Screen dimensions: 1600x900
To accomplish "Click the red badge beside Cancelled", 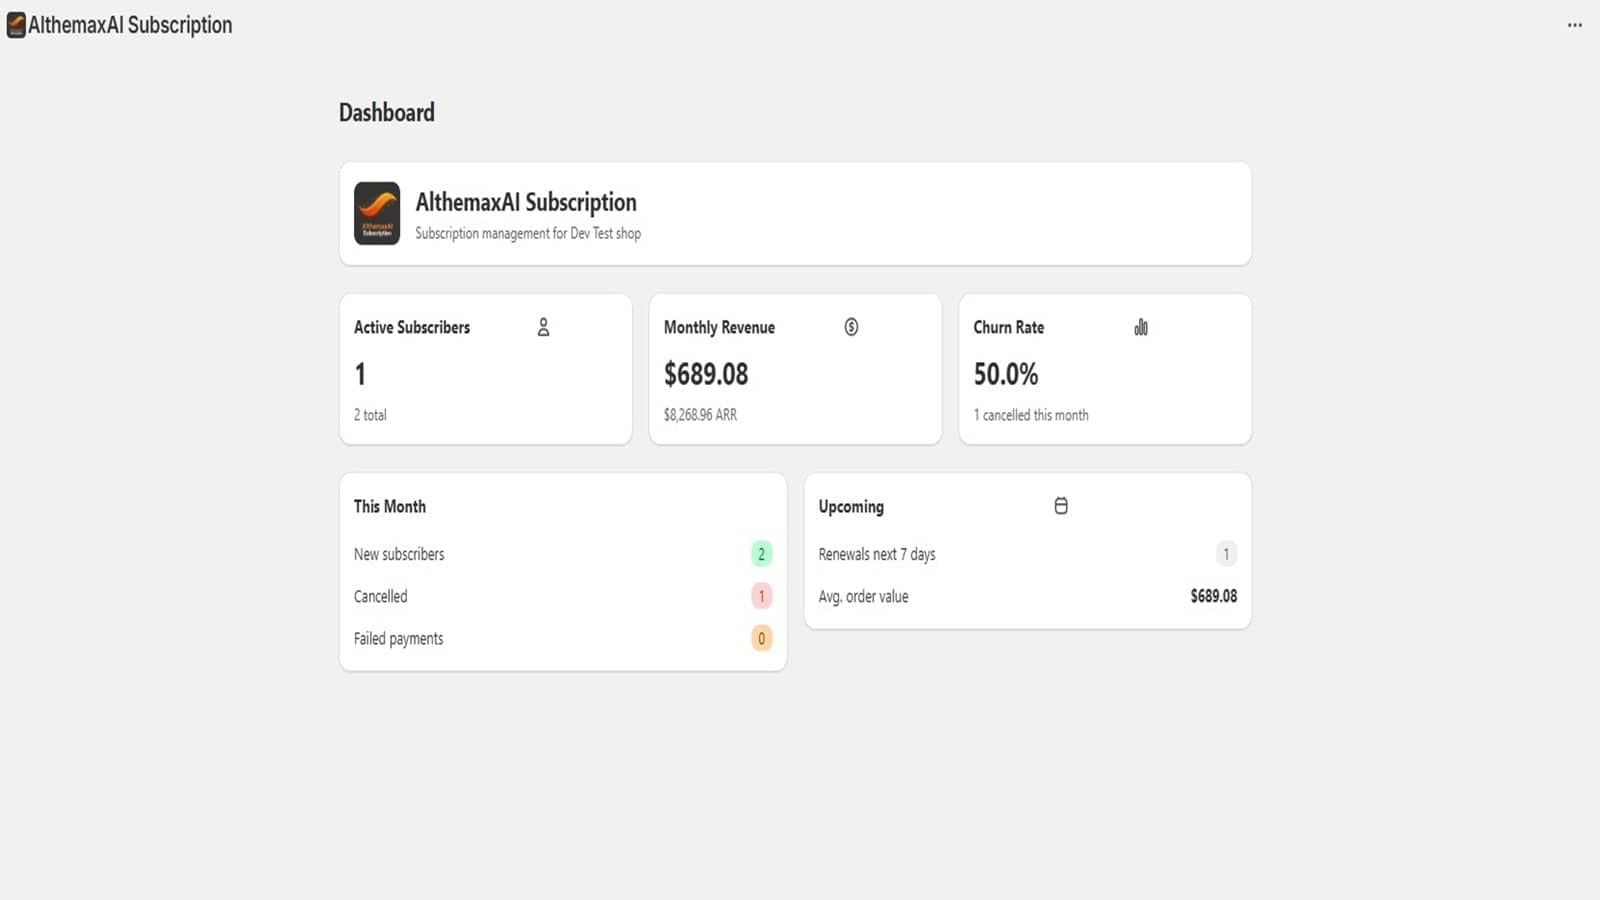I will (x=761, y=595).
